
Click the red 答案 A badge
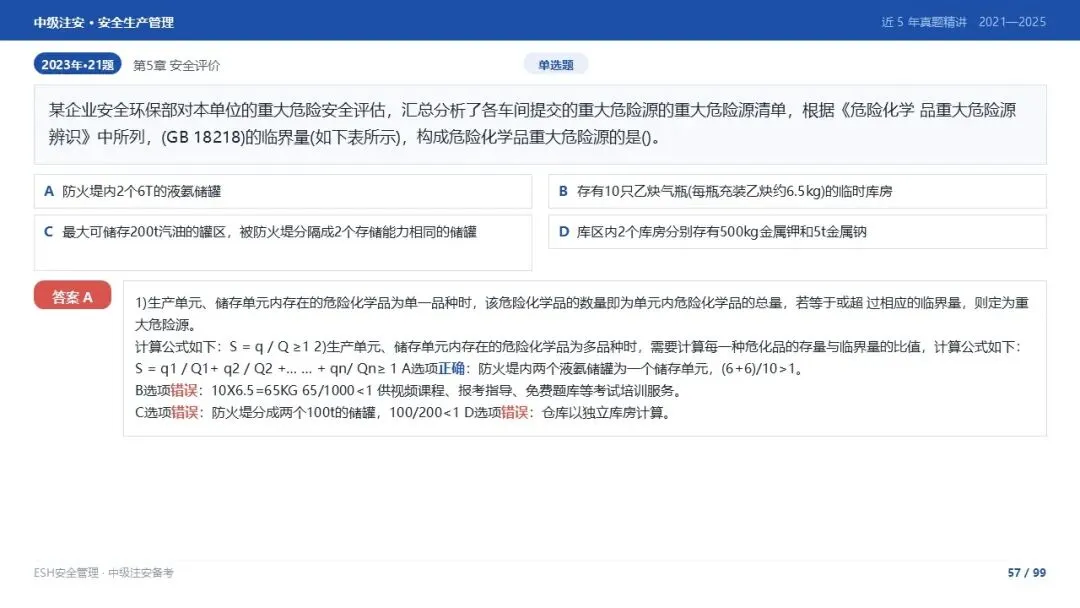tap(72, 295)
